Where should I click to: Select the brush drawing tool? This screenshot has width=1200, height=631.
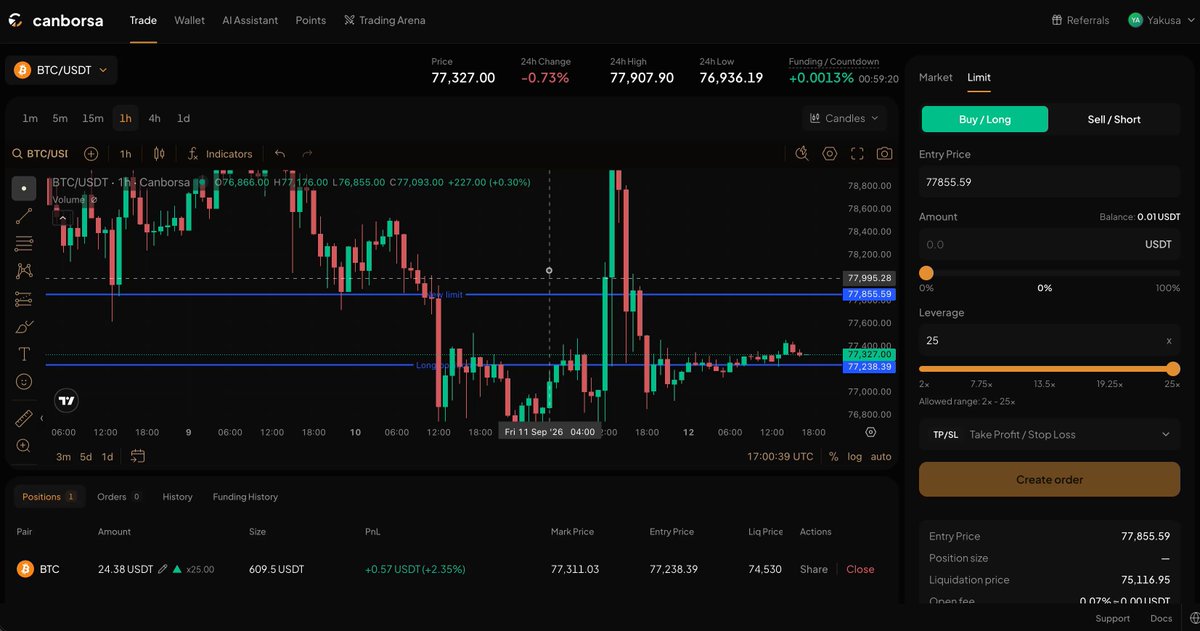click(x=24, y=327)
